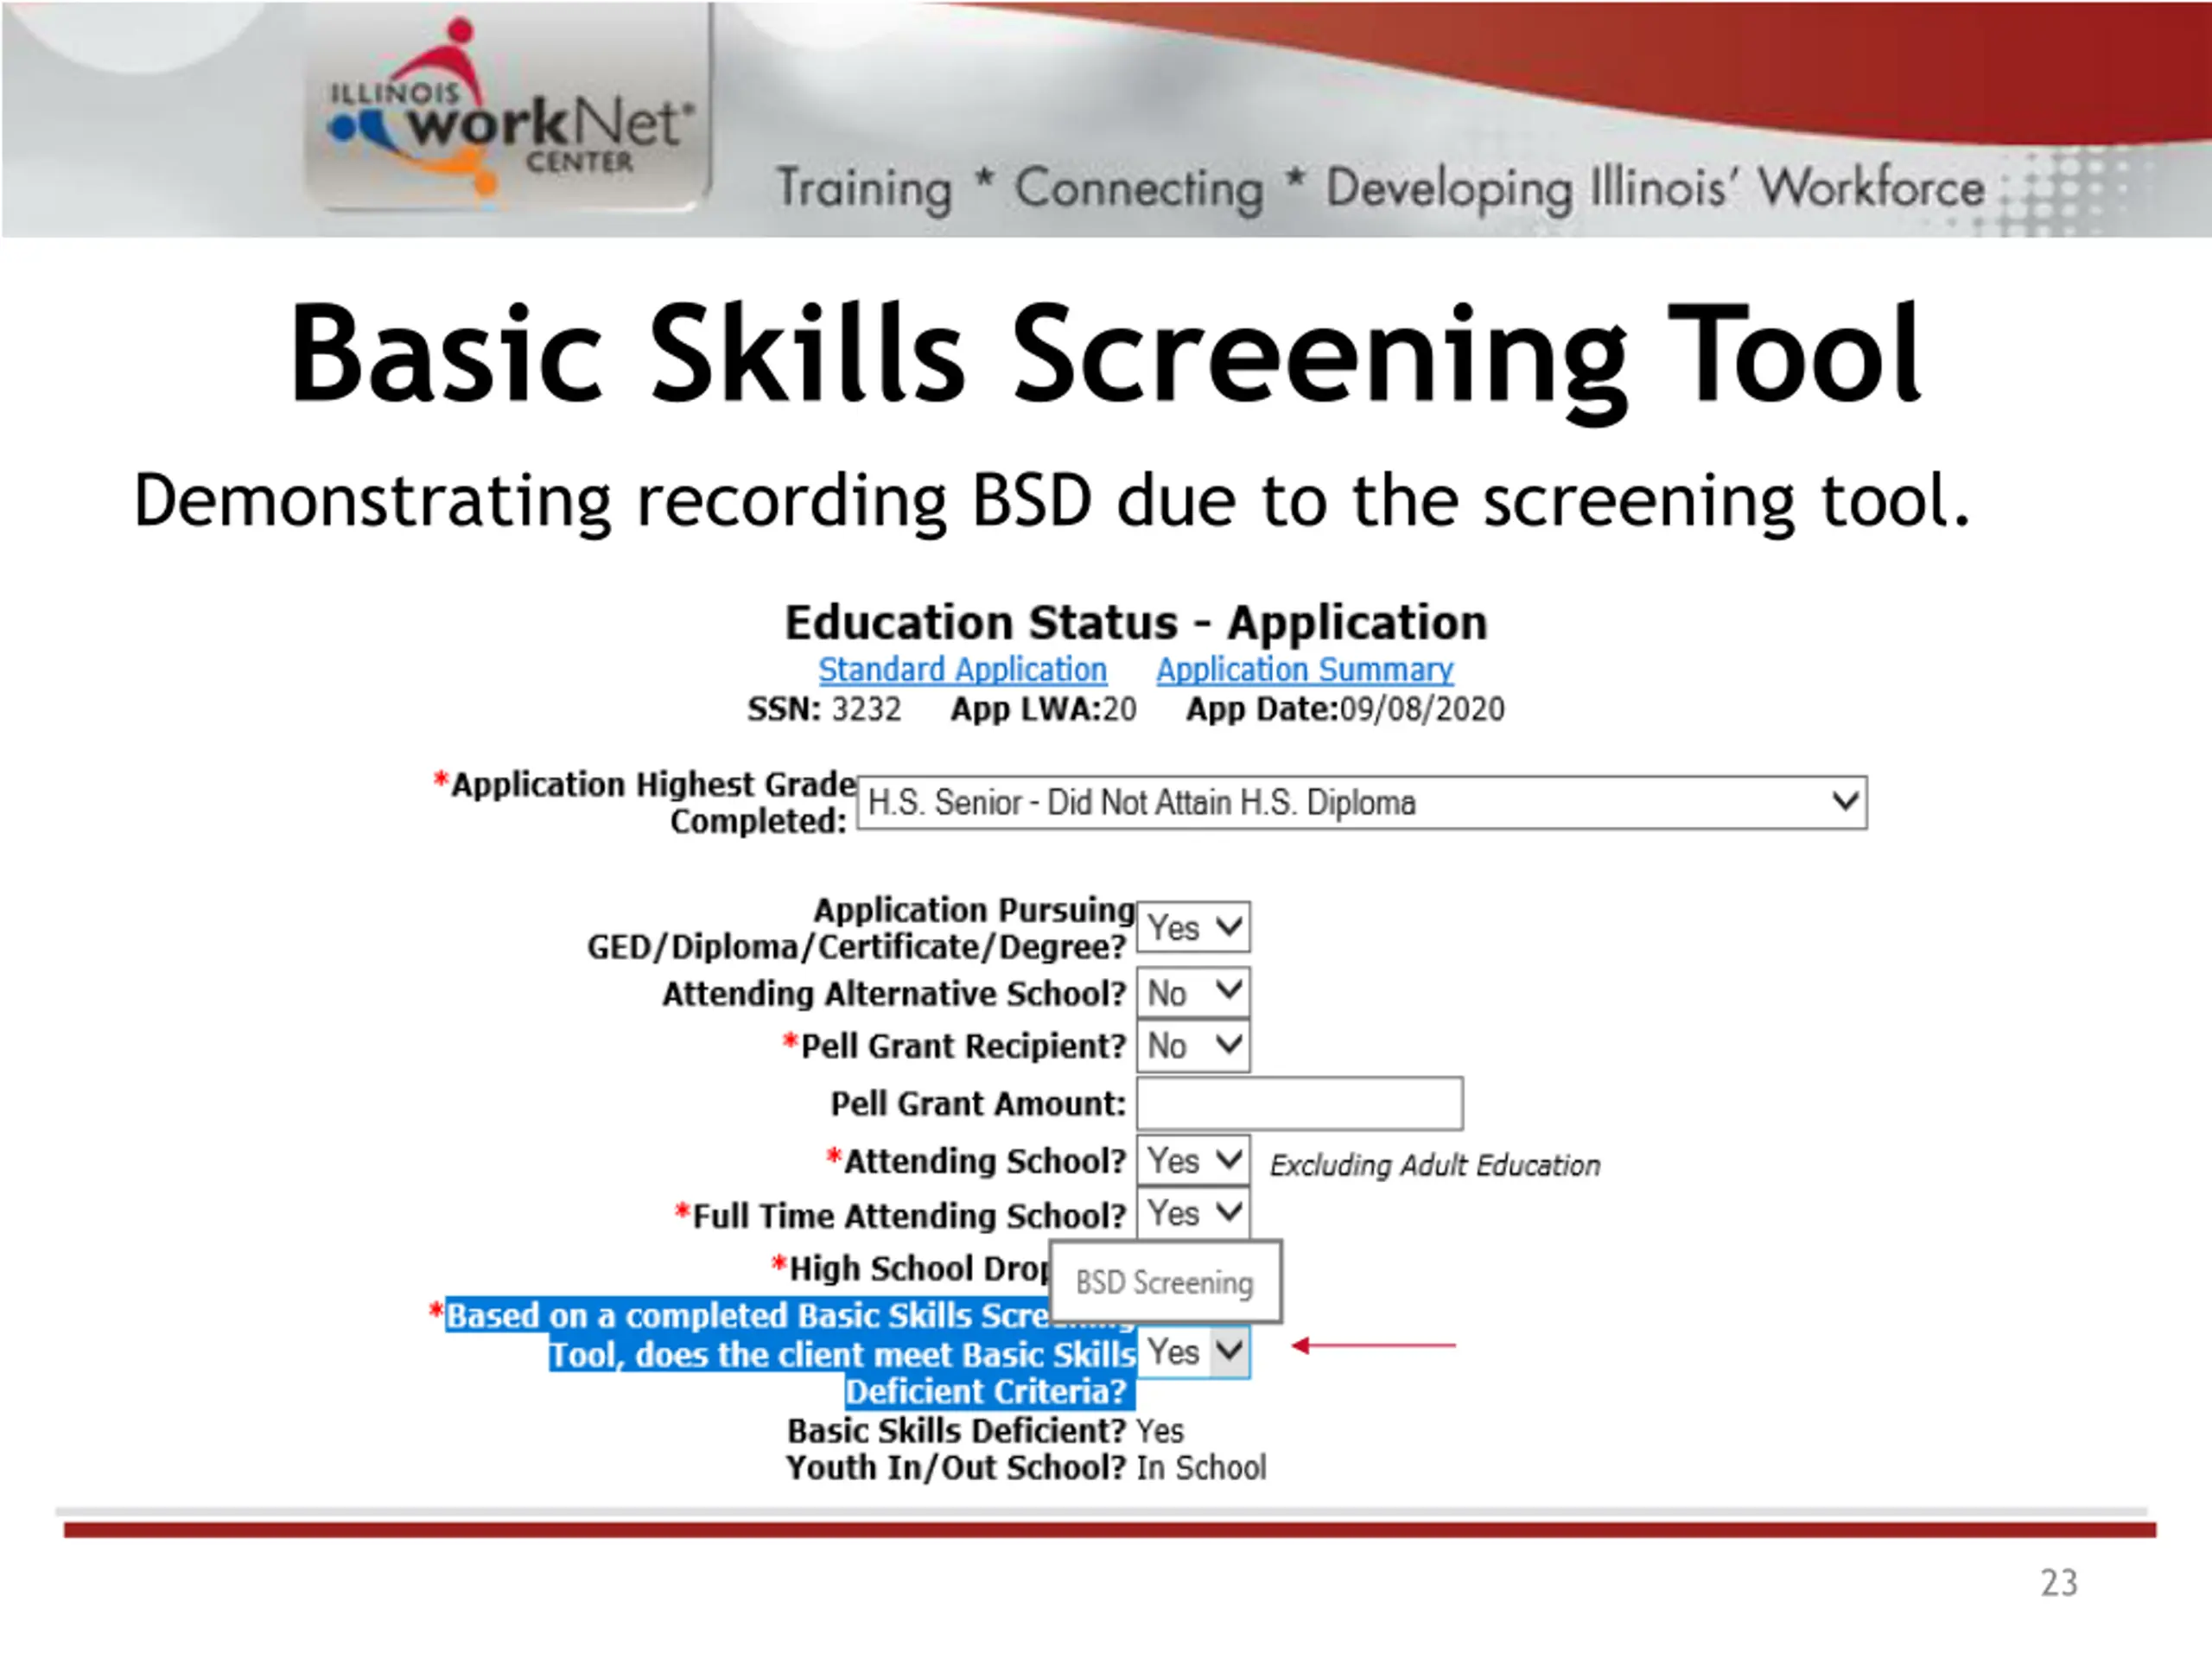Click the BSD Screening tooltip

coord(1165,1282)
